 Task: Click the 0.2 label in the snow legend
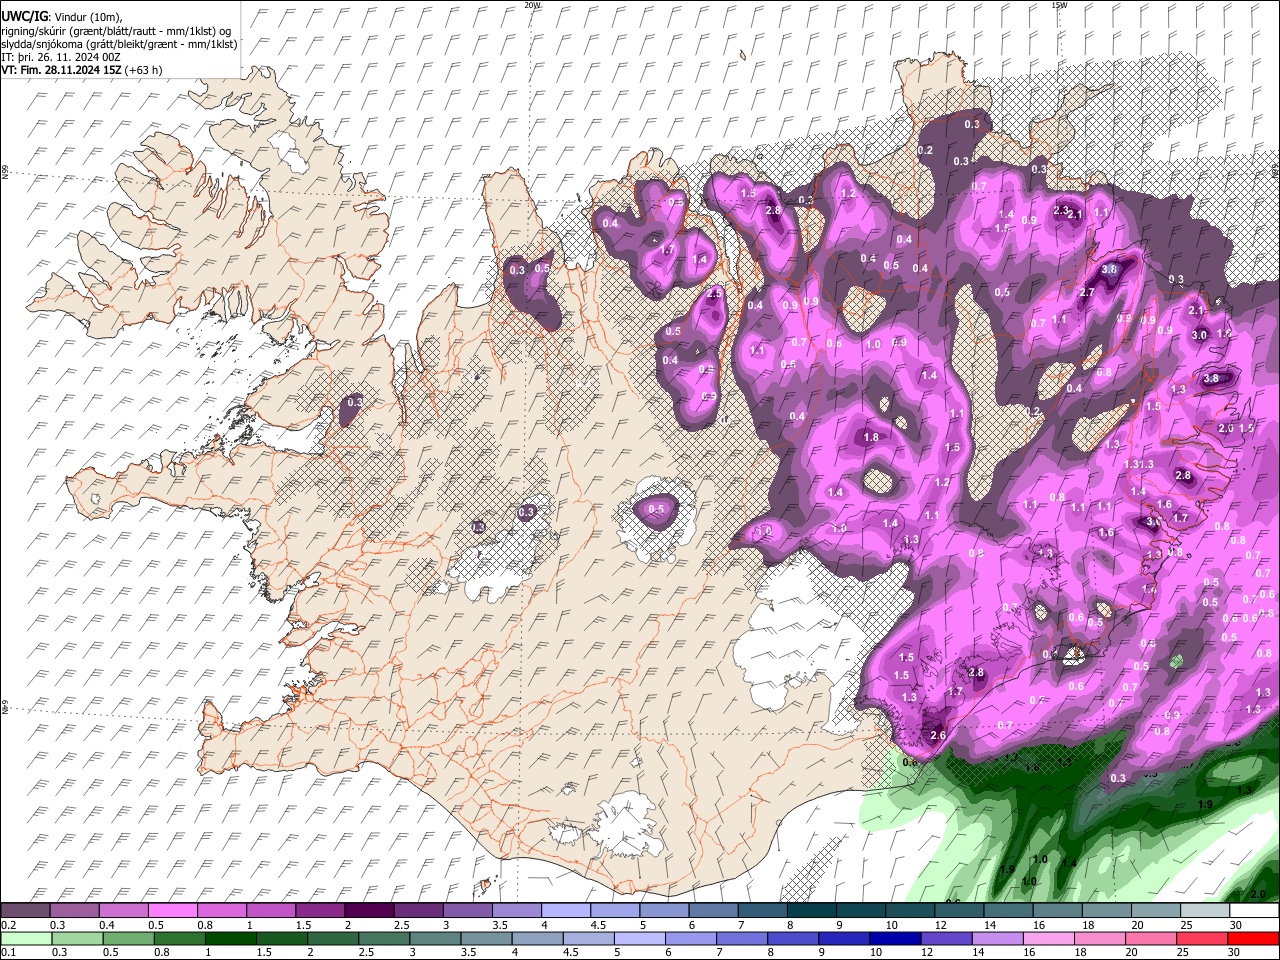point(8,925)
